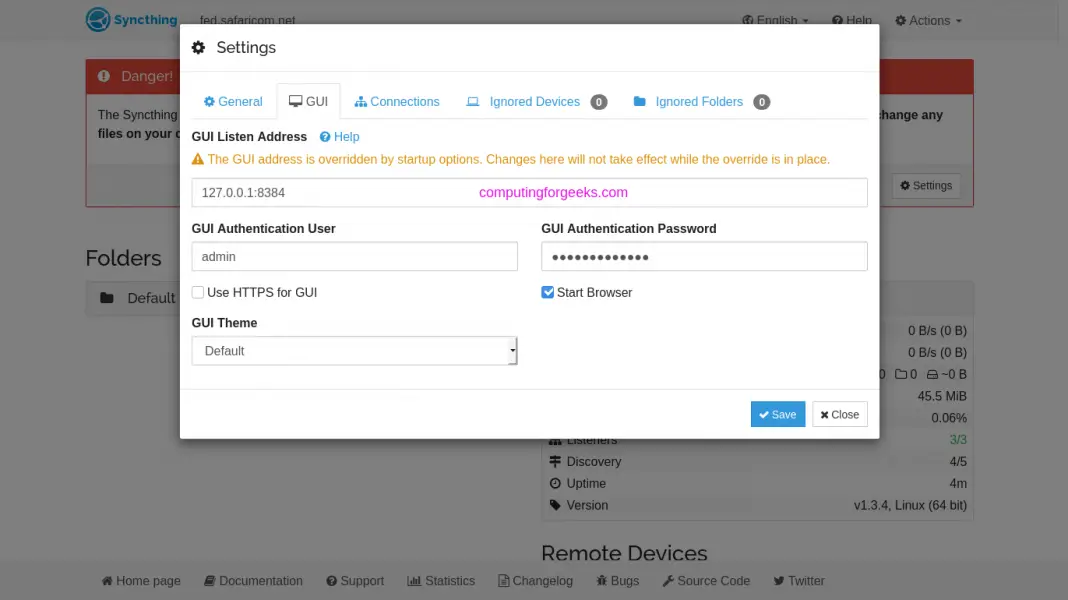This screenshot has width=1068, height=600.
Task: Click the clock icon beside Uptime
Action: click(556, 483)
